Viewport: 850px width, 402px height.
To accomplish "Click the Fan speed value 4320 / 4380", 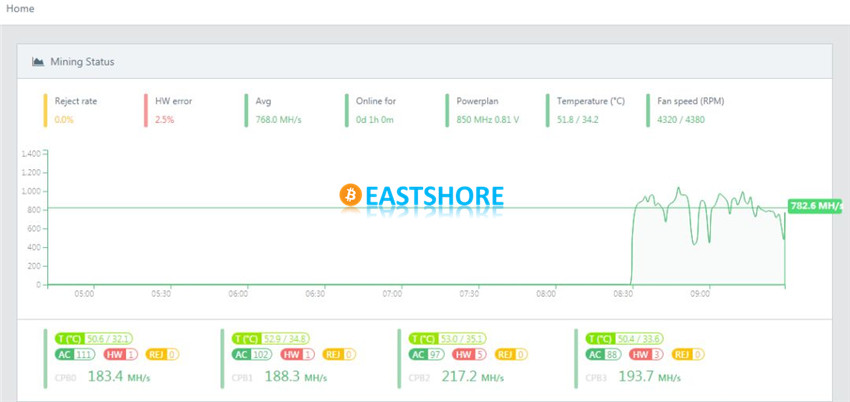I will coord(681,120).
